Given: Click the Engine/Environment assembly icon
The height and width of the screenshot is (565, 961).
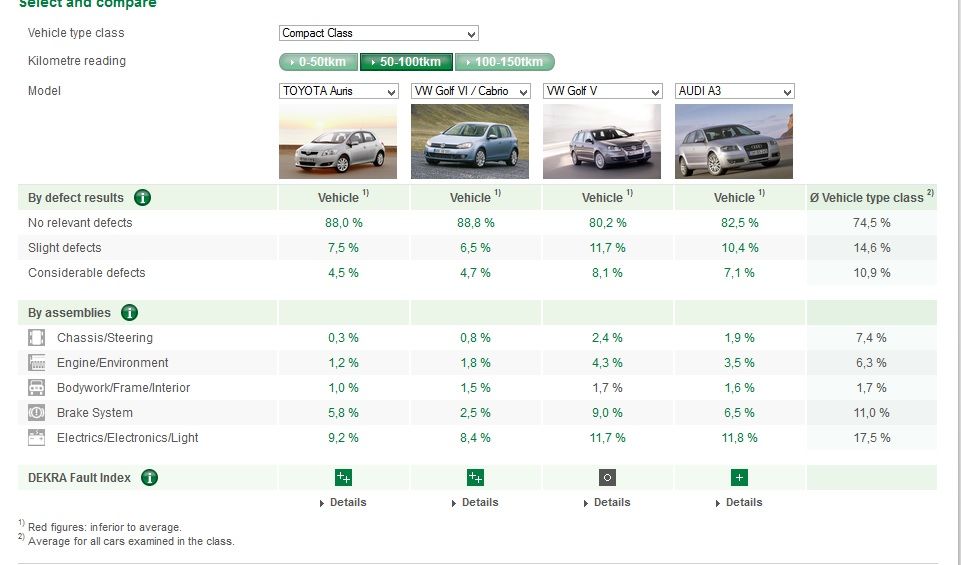Looking at the screenshot, I should pos(37,363).
